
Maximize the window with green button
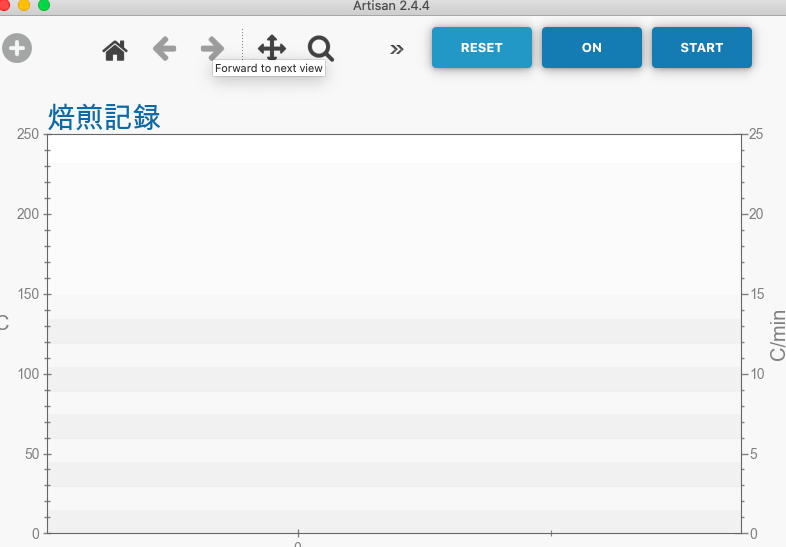44,5
